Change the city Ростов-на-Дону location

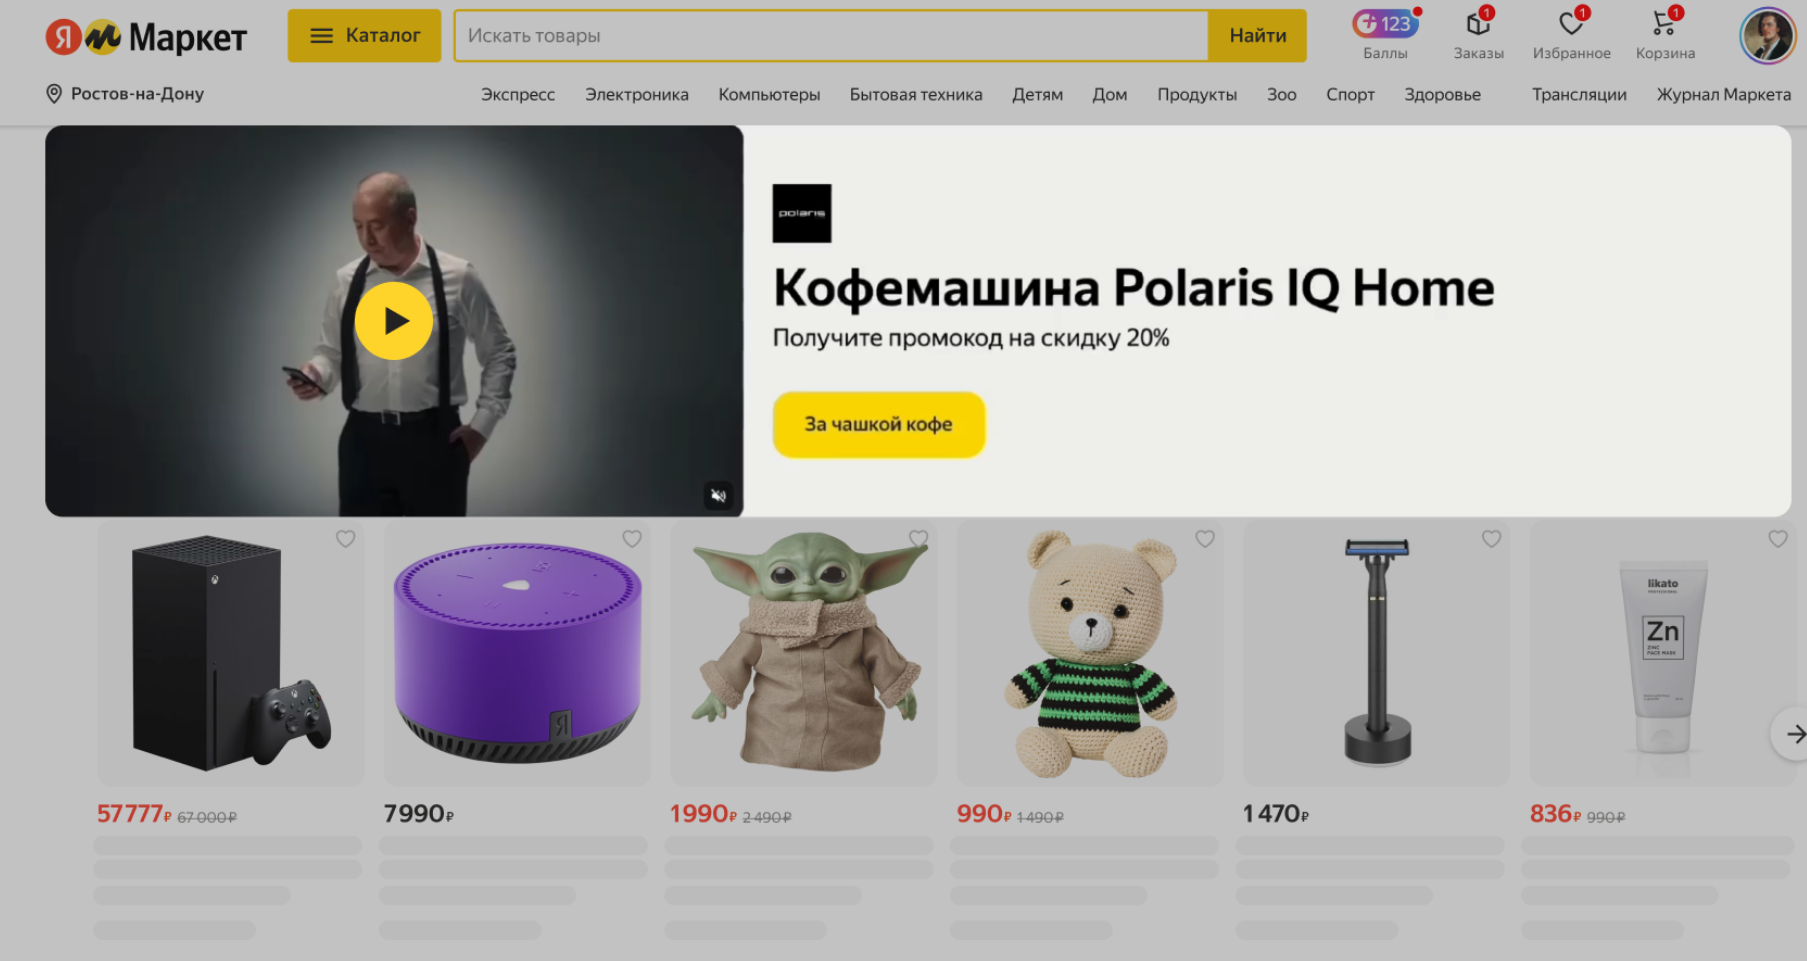click(x=125, y=94)
